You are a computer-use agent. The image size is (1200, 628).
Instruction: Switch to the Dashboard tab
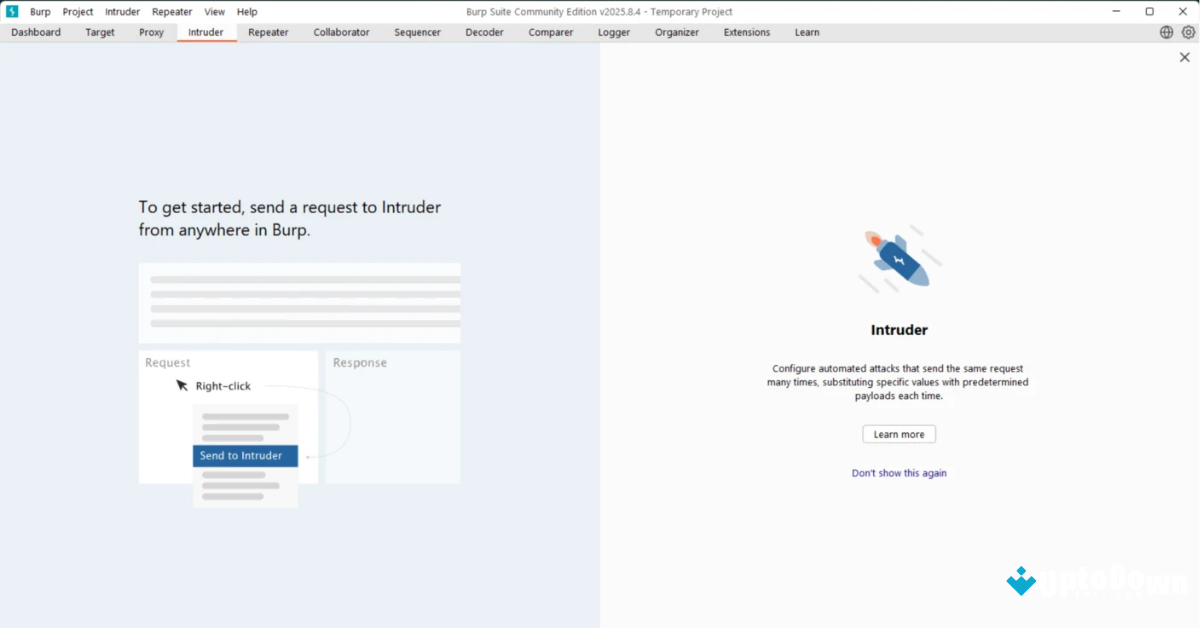pos(35,32)
